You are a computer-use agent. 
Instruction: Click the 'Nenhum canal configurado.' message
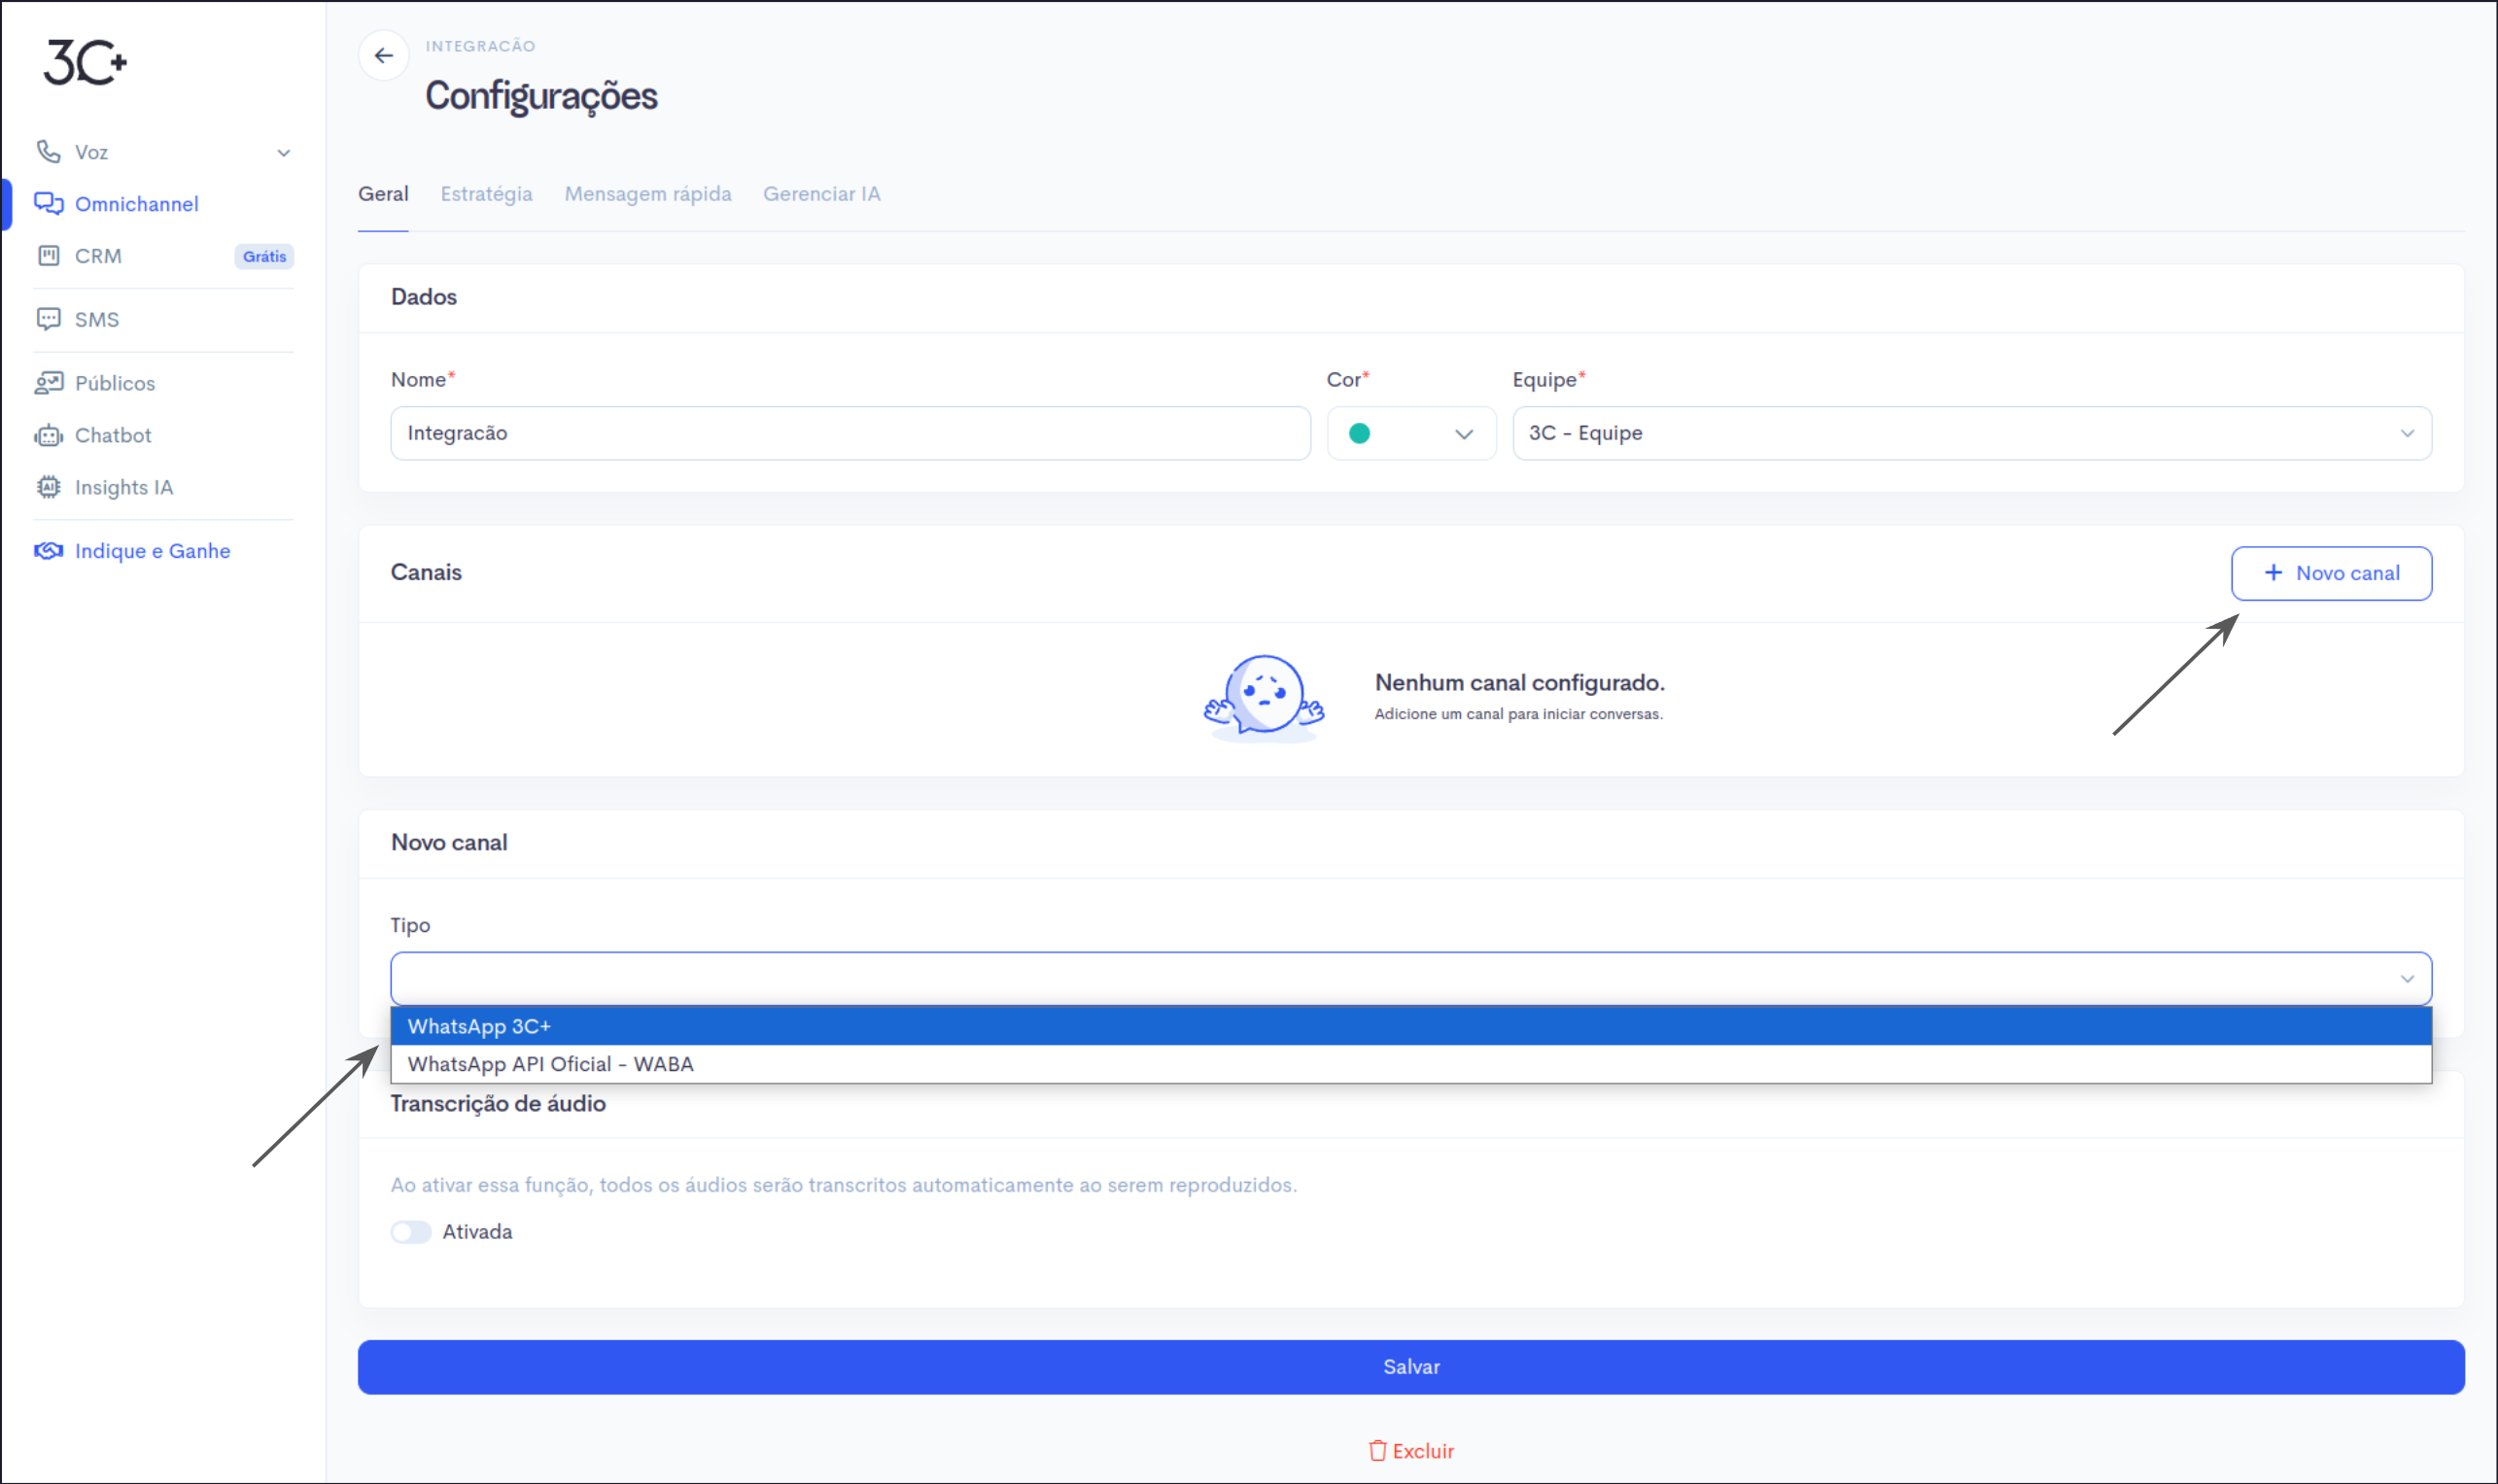pos(1519,682)
